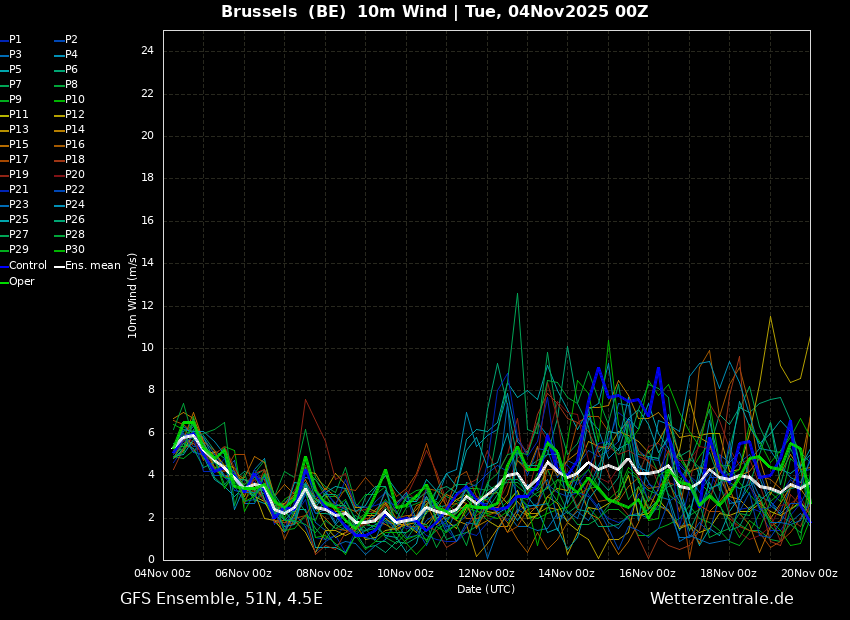Screen dimensions: 850x620
Task: Click the GFS Ensemble, 51N, 4.5E caption
Action: [221, 599]
